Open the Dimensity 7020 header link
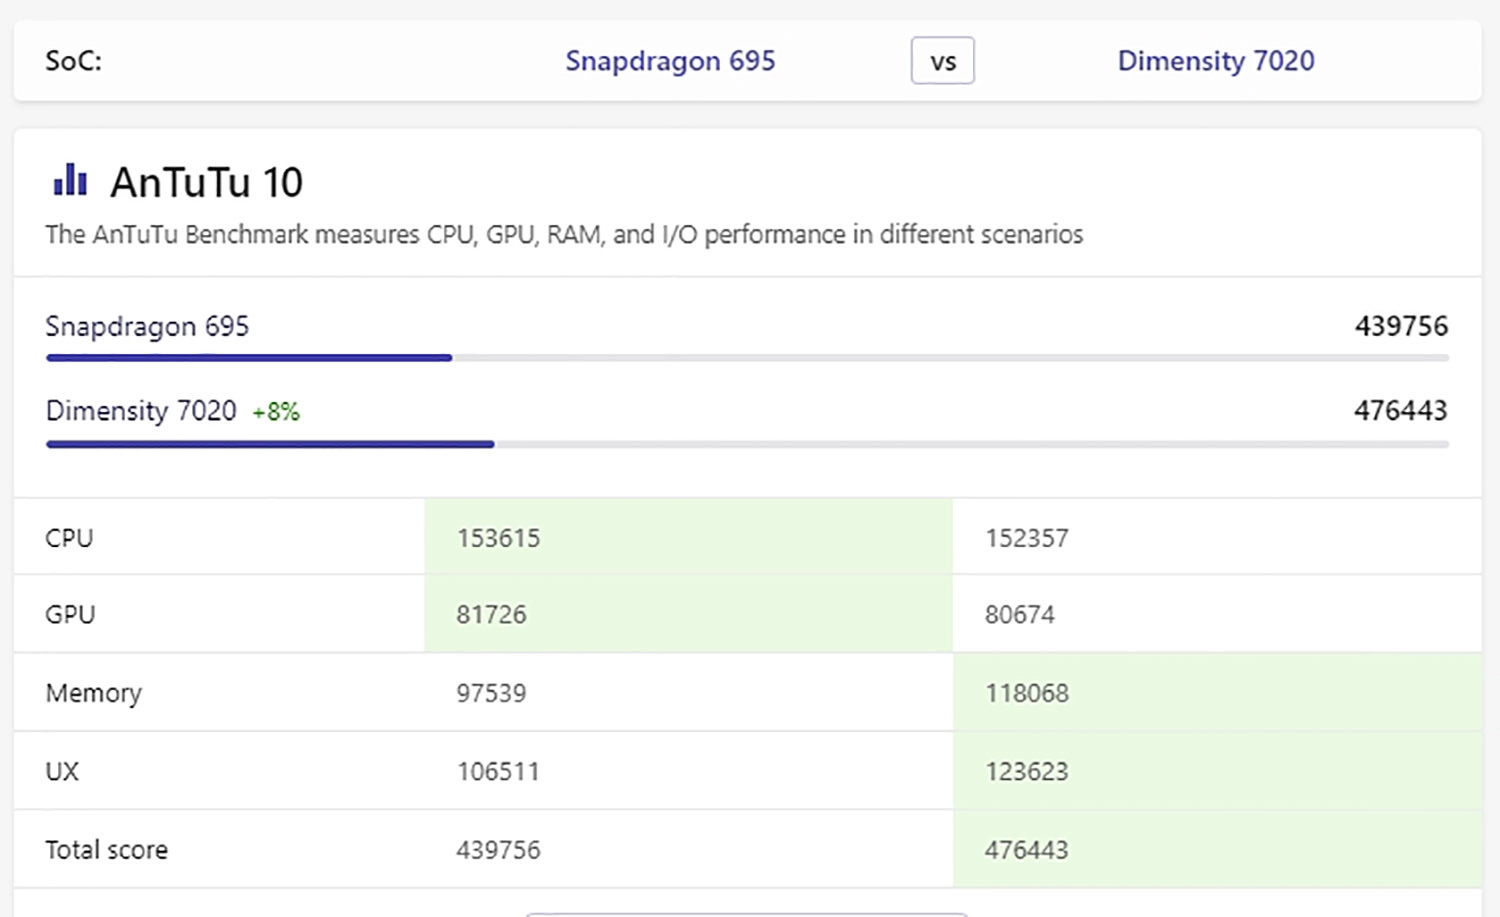This screenshot has height=917, width=1500. tap(1216, 61)
